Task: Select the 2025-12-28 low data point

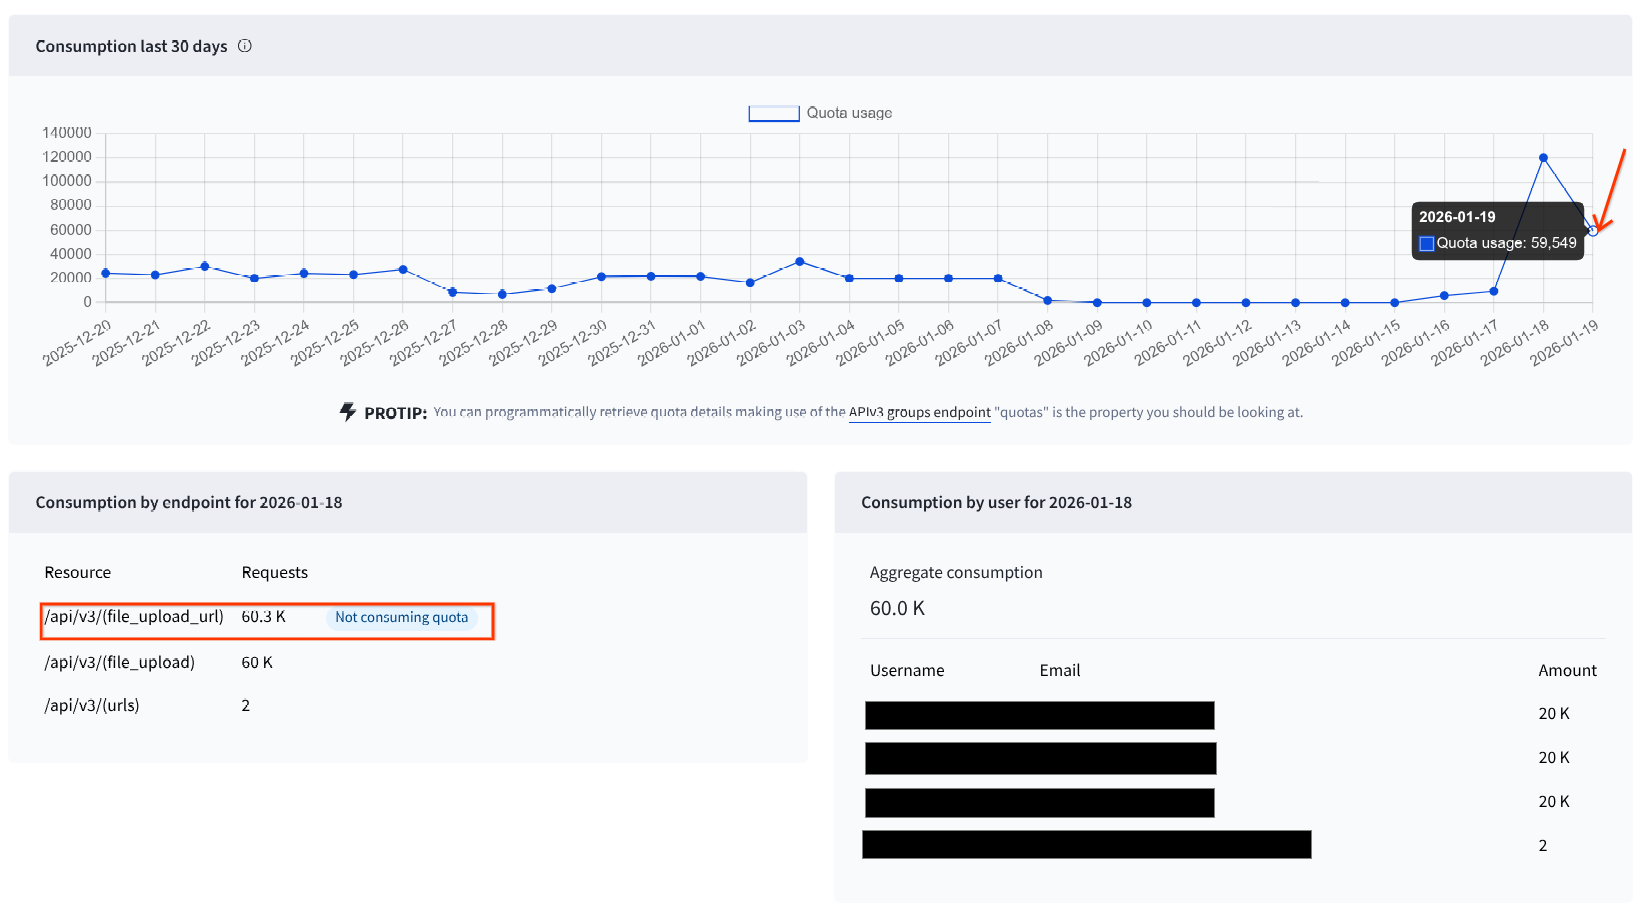Action: click(x=502, y=294)
